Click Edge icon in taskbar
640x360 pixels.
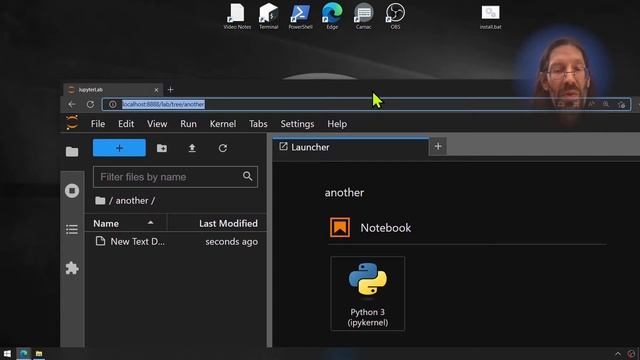[x=24, y=353]
